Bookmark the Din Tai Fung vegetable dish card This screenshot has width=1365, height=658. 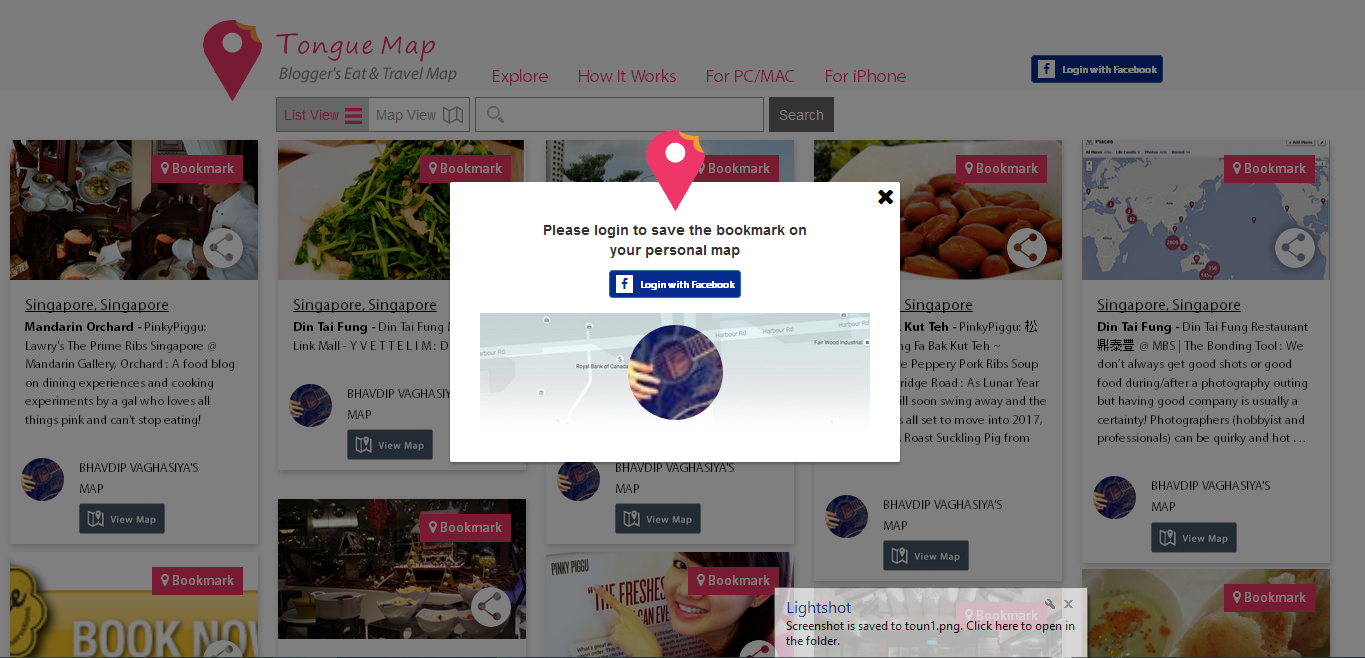coord(465,169)
